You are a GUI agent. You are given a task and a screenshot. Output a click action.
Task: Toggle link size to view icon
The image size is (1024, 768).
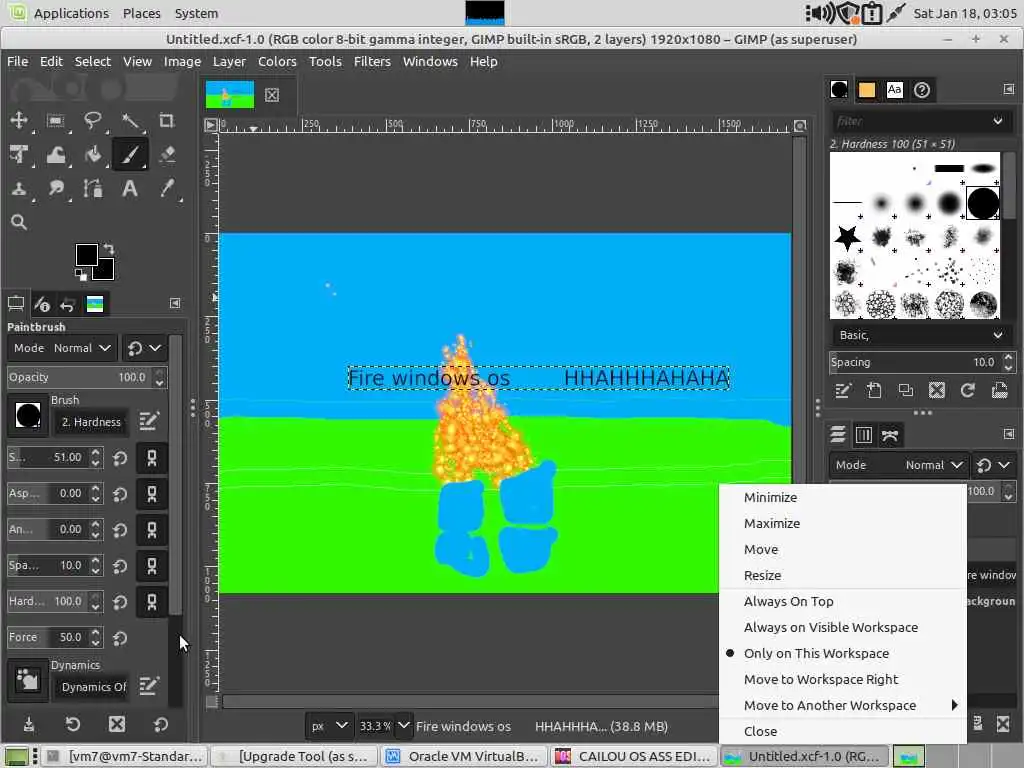tap(152, 458)
